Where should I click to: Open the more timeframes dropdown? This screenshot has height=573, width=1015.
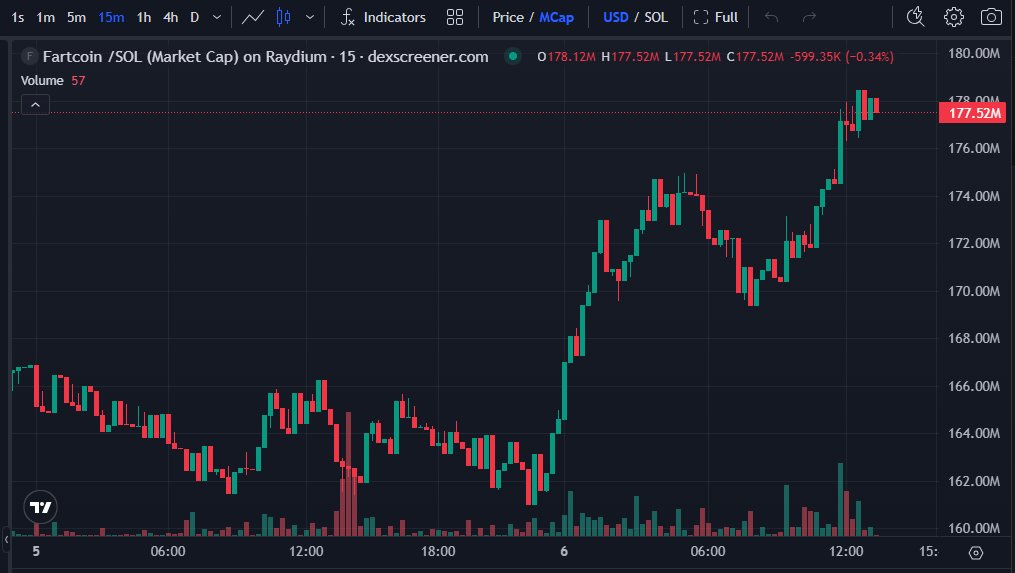(x=219, y=17)
